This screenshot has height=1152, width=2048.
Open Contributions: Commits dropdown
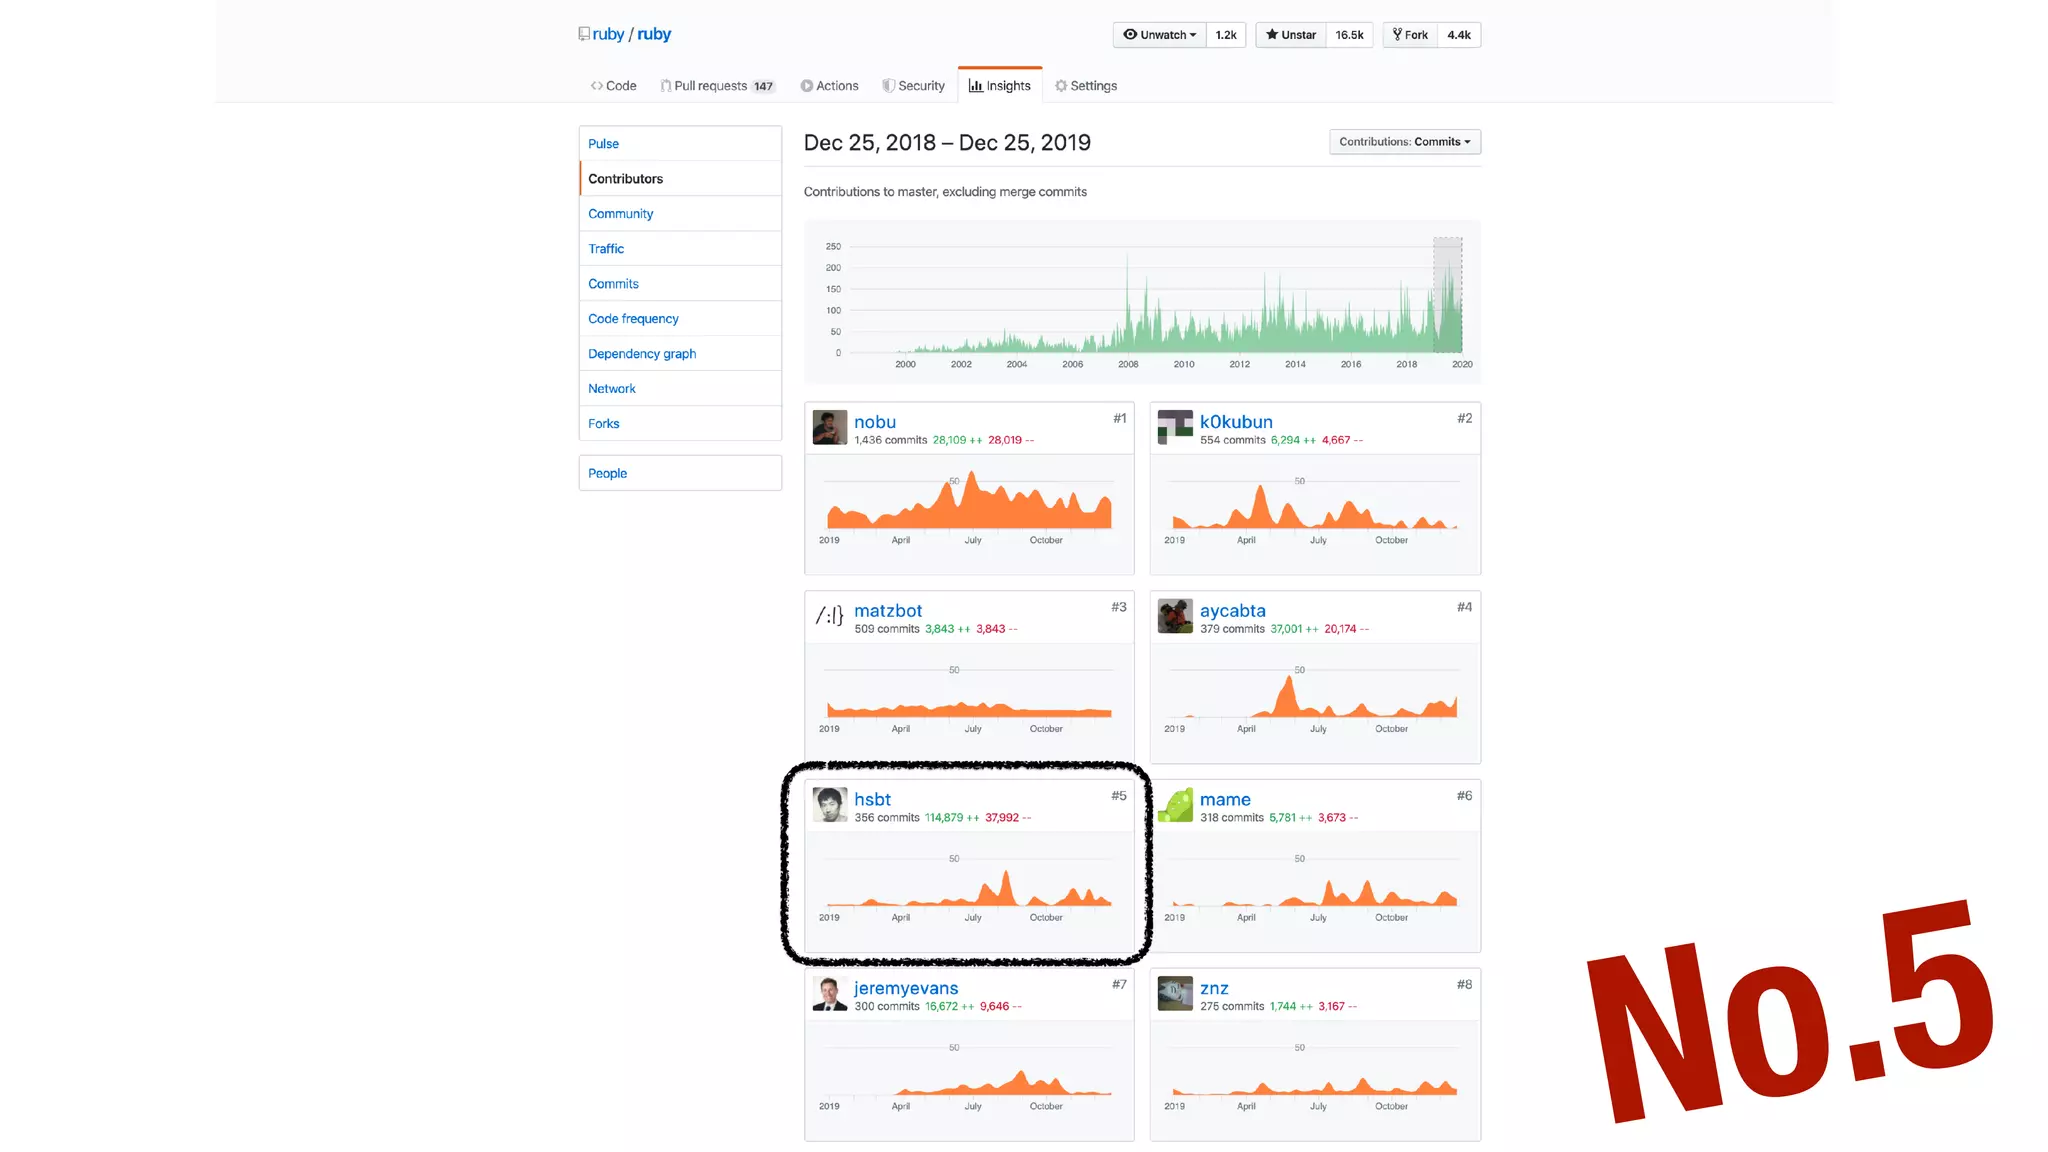(x=1404, y=142)
